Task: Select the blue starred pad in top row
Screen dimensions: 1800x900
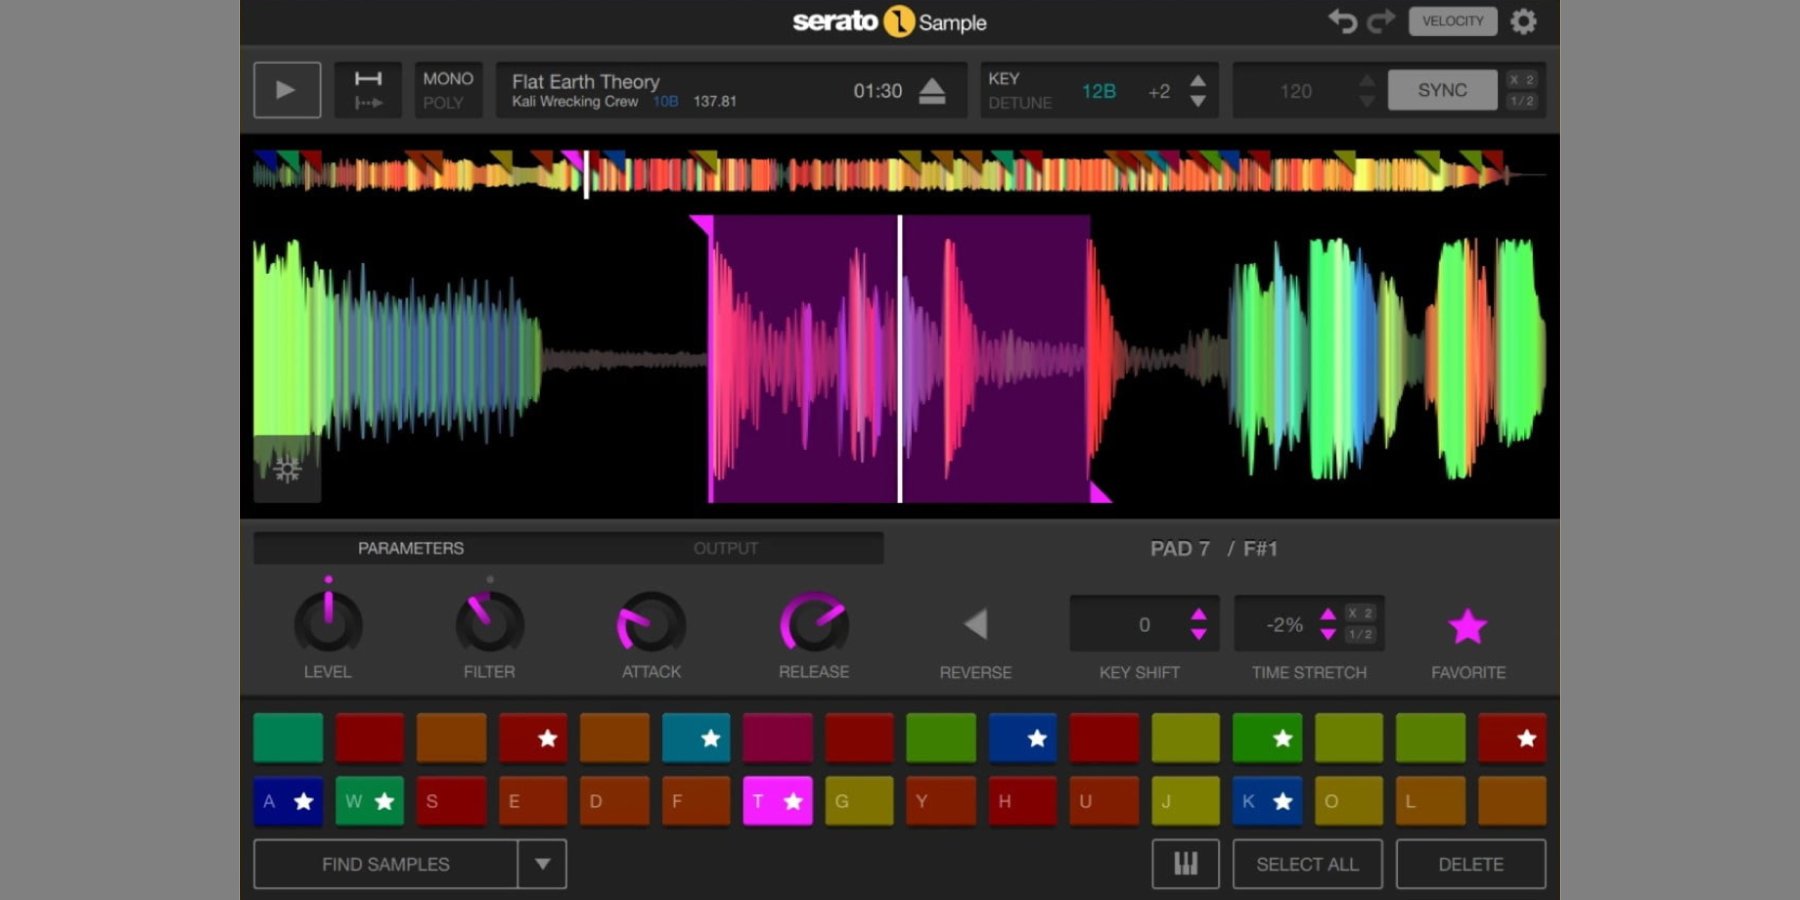Action: coord(1022,738)
